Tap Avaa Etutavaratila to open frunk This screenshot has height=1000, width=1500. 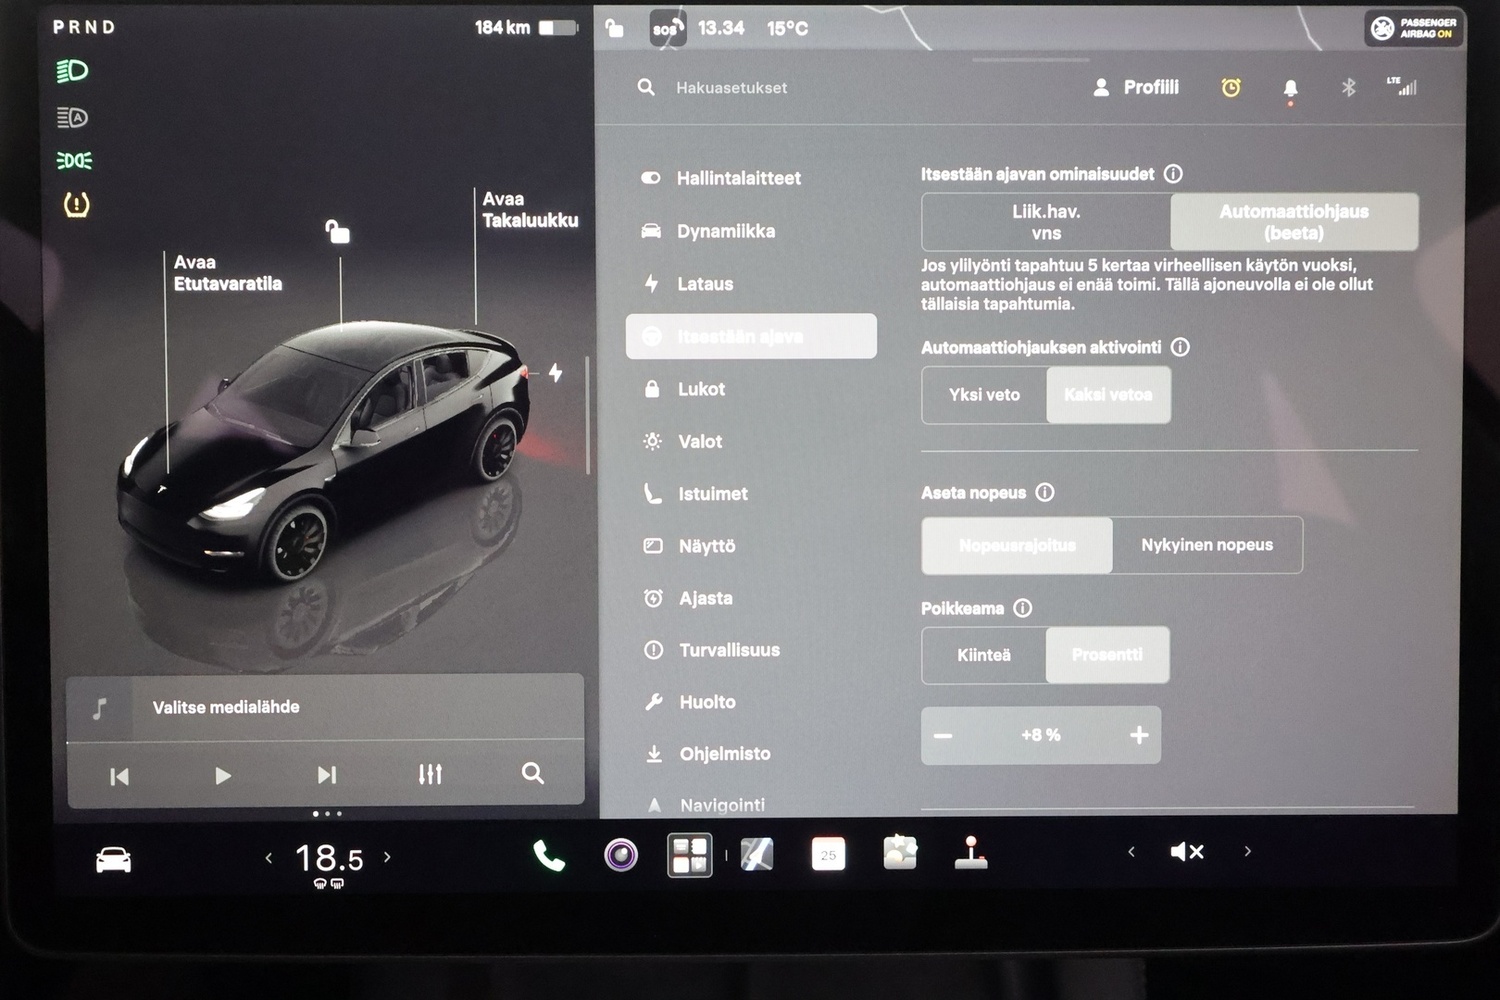[x=227, y=273]
